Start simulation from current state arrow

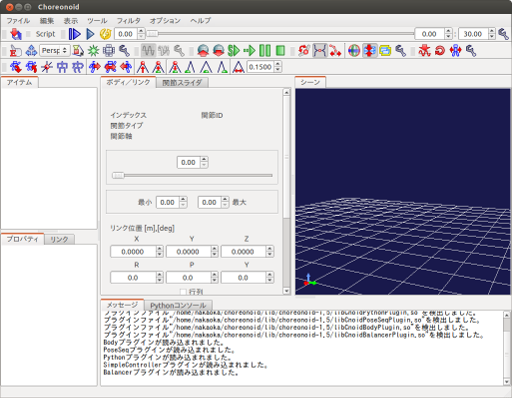click(249, 51)
